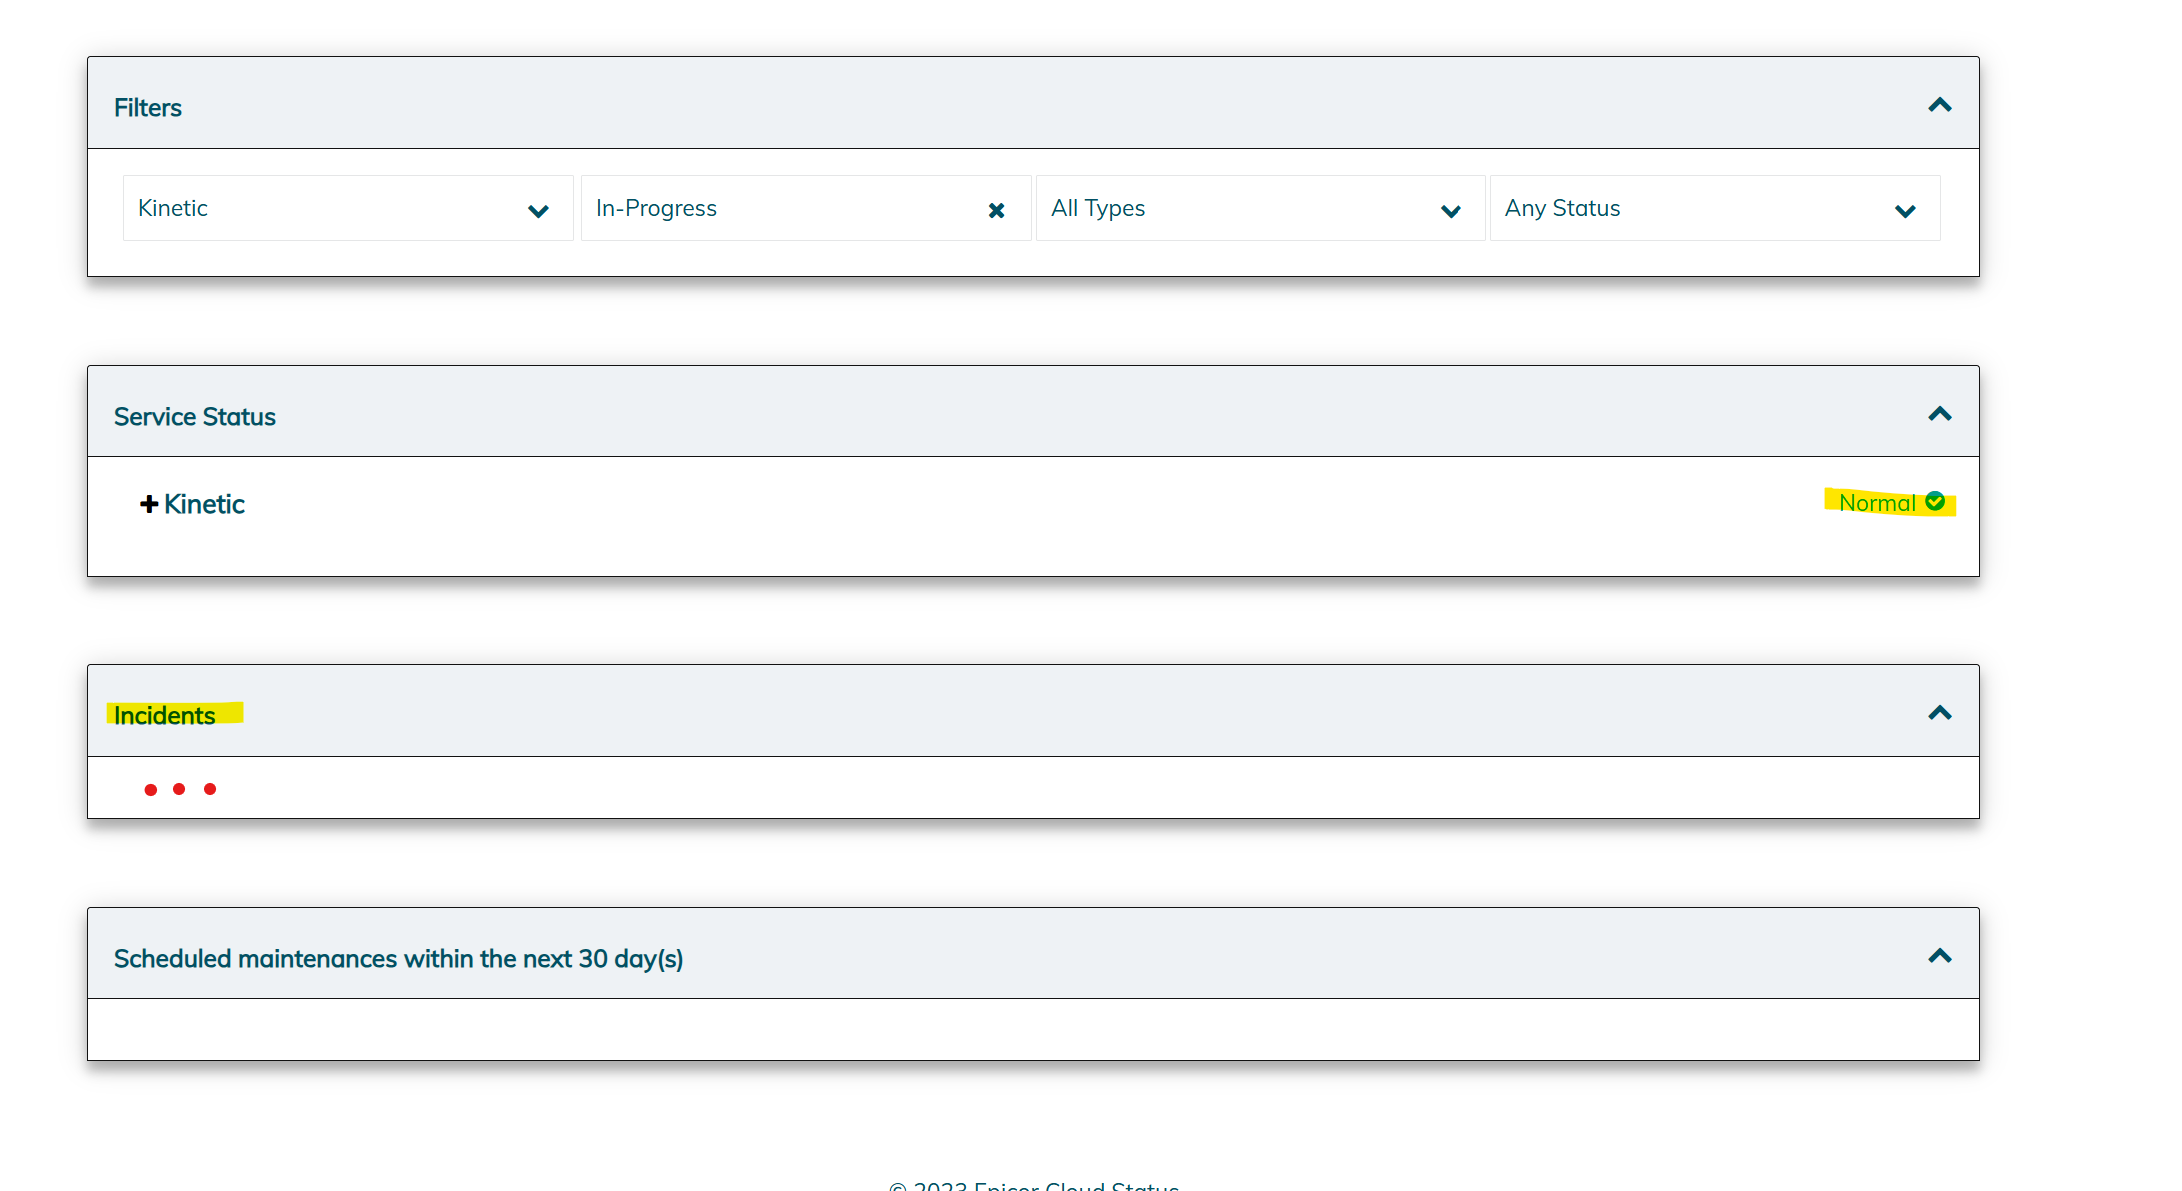Click the Kinetic service name link
2182x1191 pixels.
205,504
